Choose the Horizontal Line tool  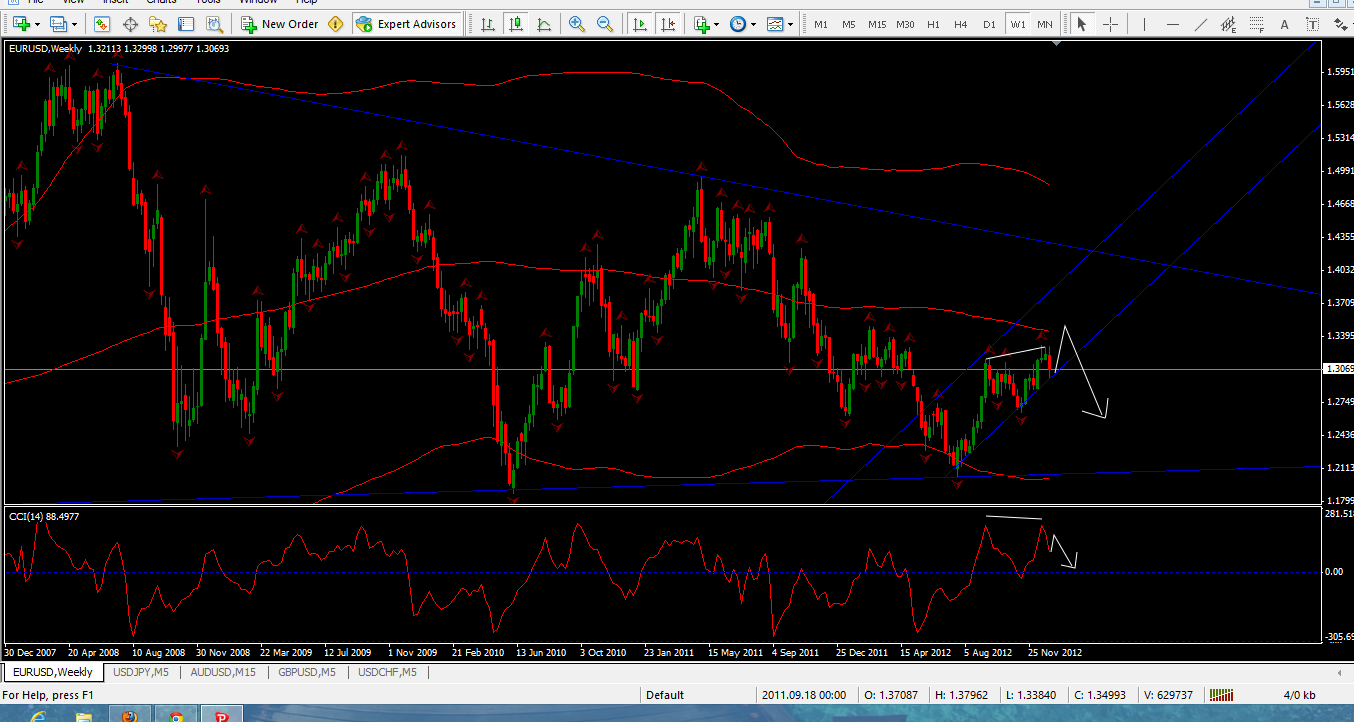pos(1173,24)
